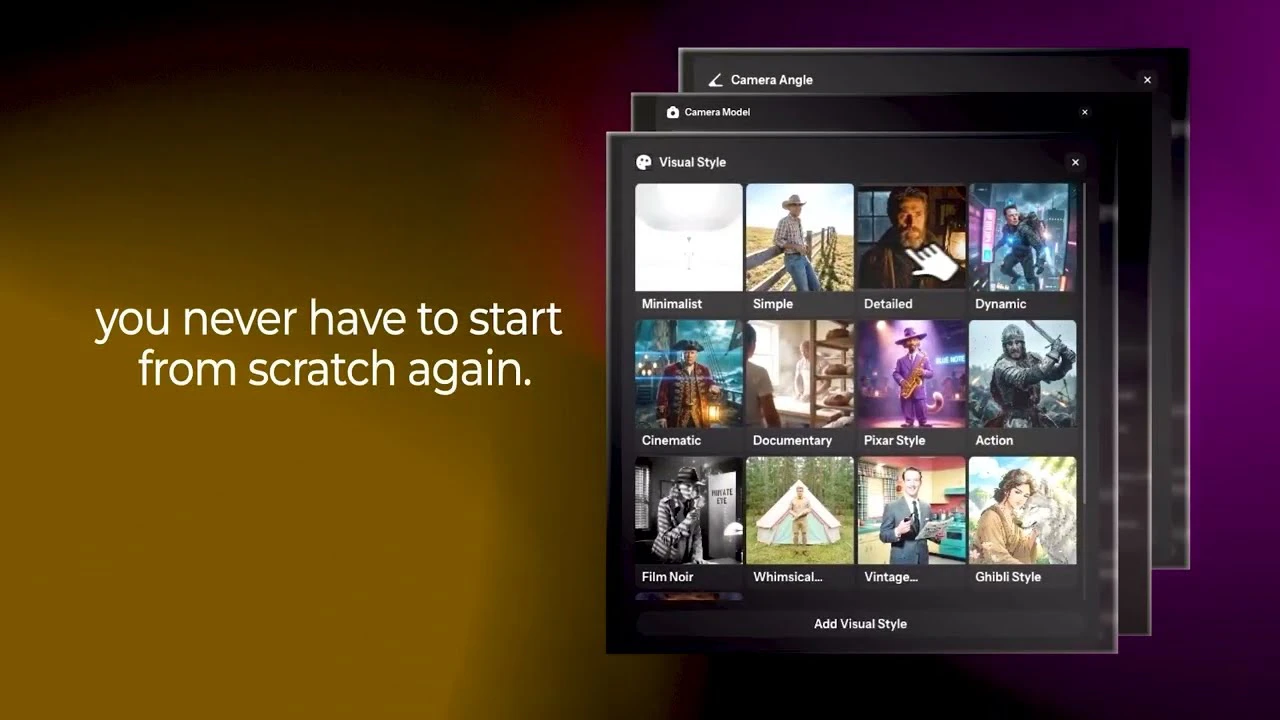
Task: Close the Visual Style panel
Action: [1075, 162]
